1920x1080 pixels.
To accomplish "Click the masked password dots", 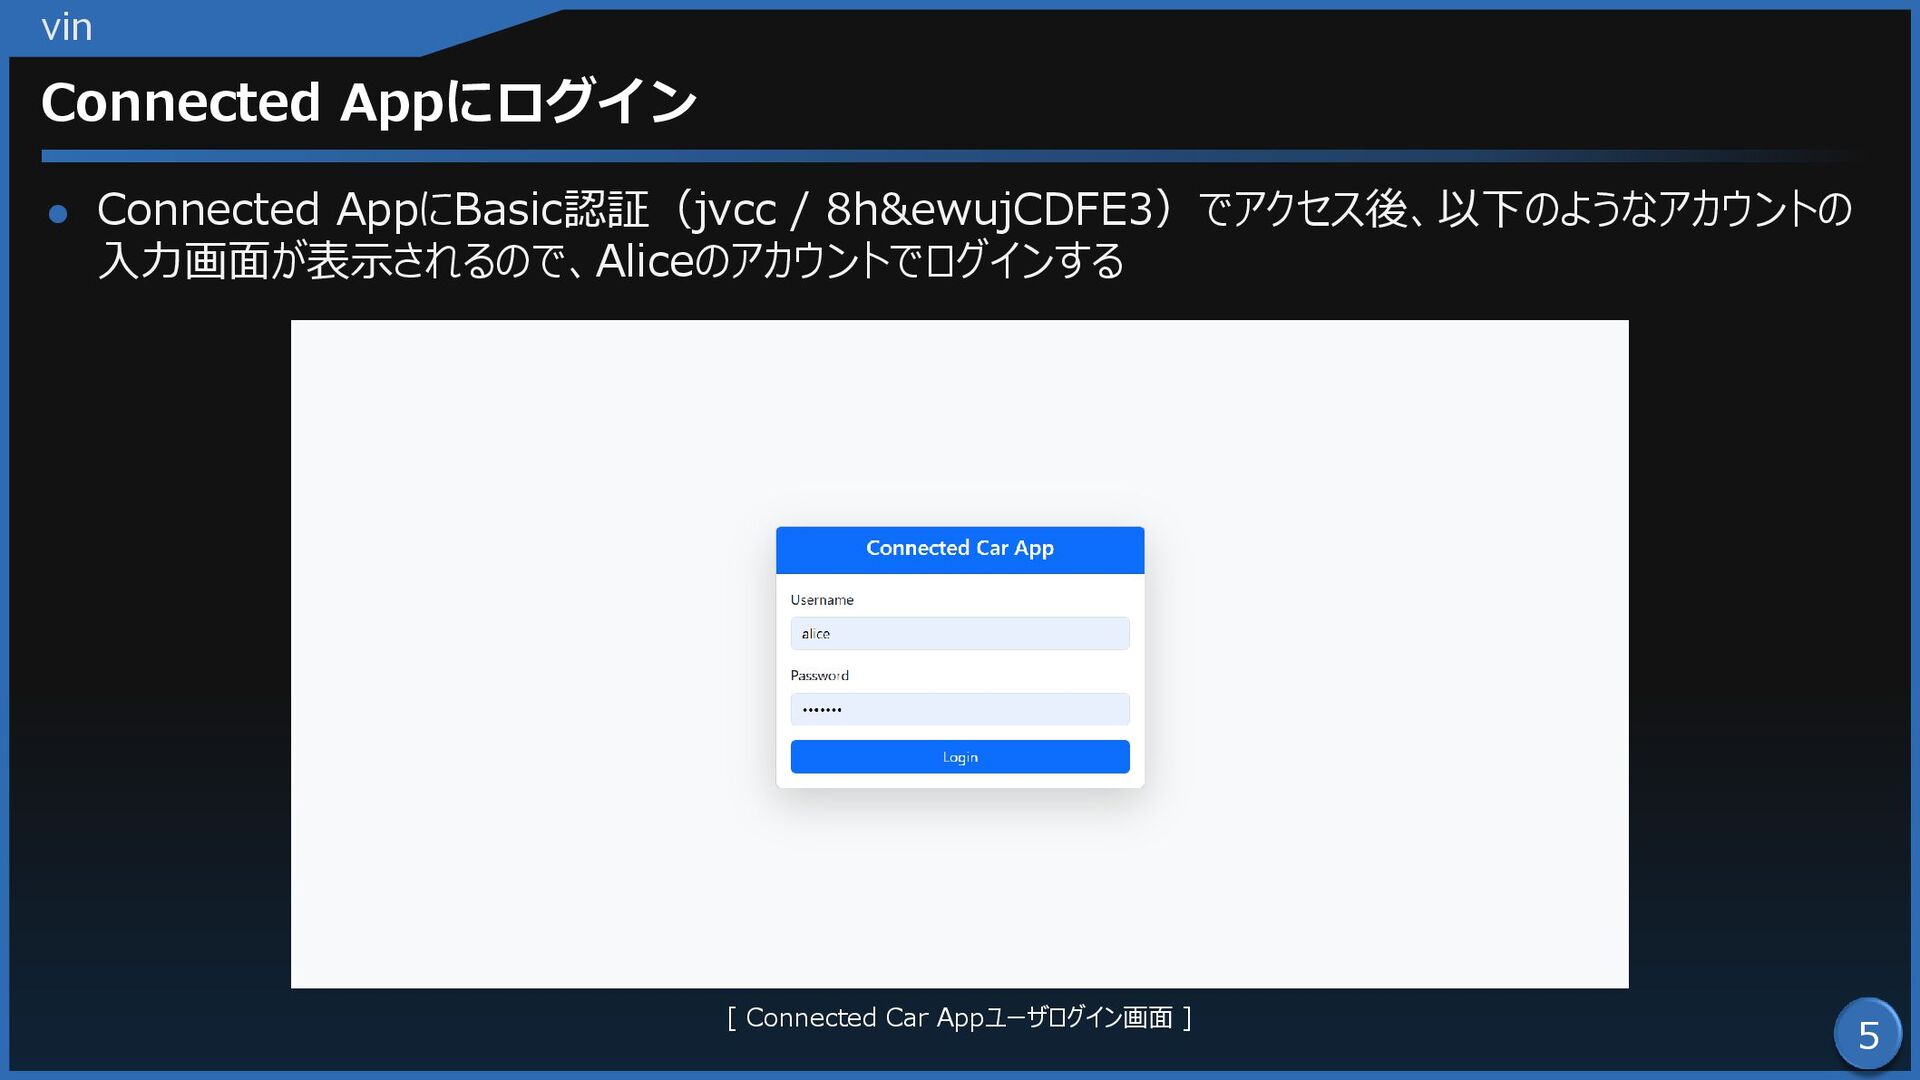I will click(x=822, y=710).
